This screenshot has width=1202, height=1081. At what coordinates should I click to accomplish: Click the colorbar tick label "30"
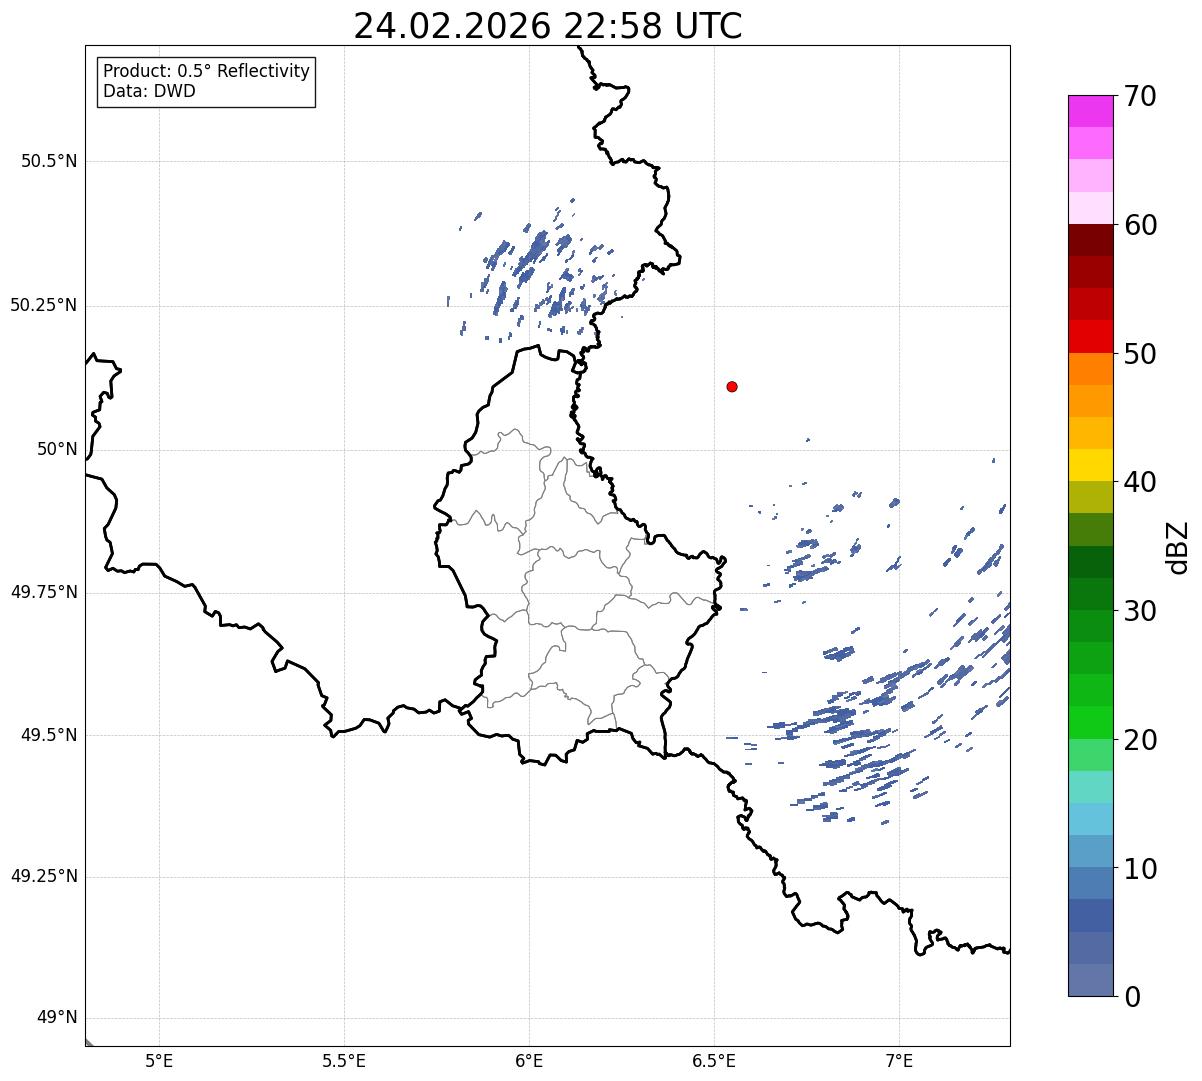(x=1140, y=611)
